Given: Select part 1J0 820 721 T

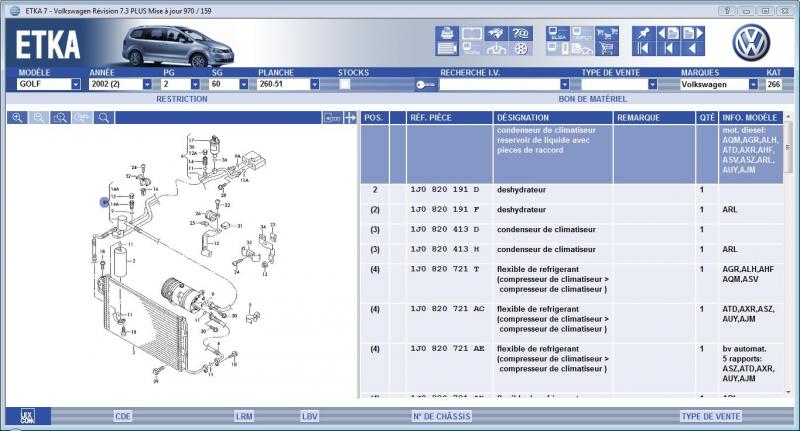Looking at the screenshot, I should click(444, 269).
